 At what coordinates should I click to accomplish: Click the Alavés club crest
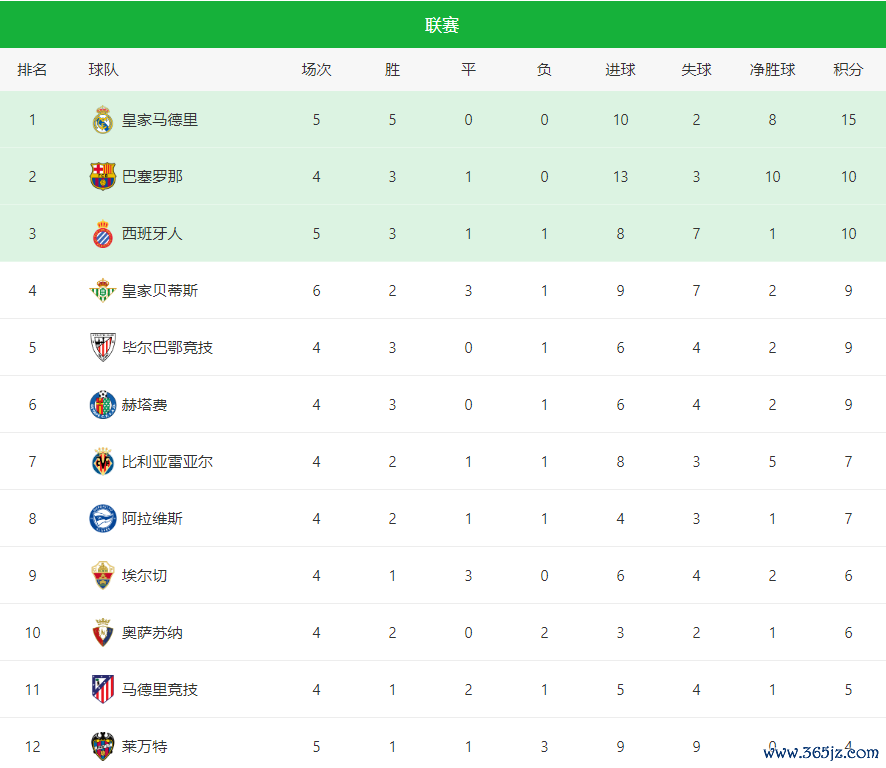(103, 519)
